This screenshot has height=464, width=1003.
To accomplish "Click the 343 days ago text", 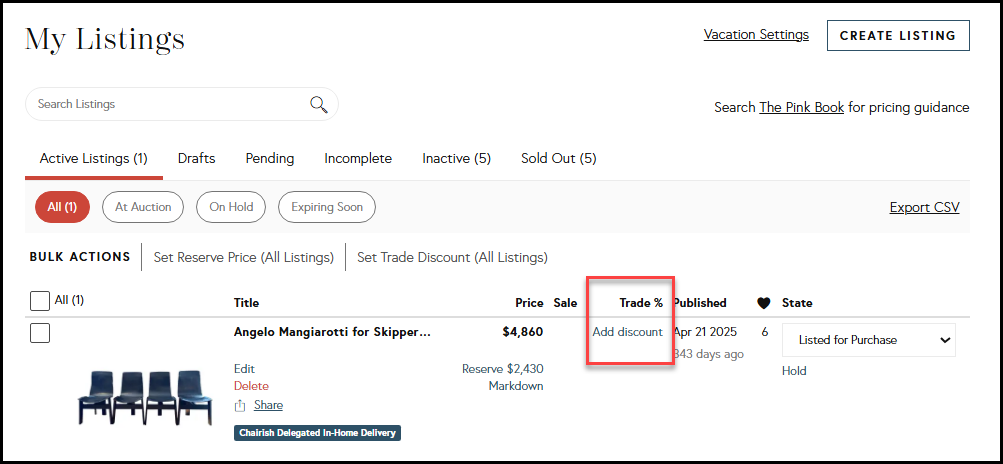I will tap(708, 354).
